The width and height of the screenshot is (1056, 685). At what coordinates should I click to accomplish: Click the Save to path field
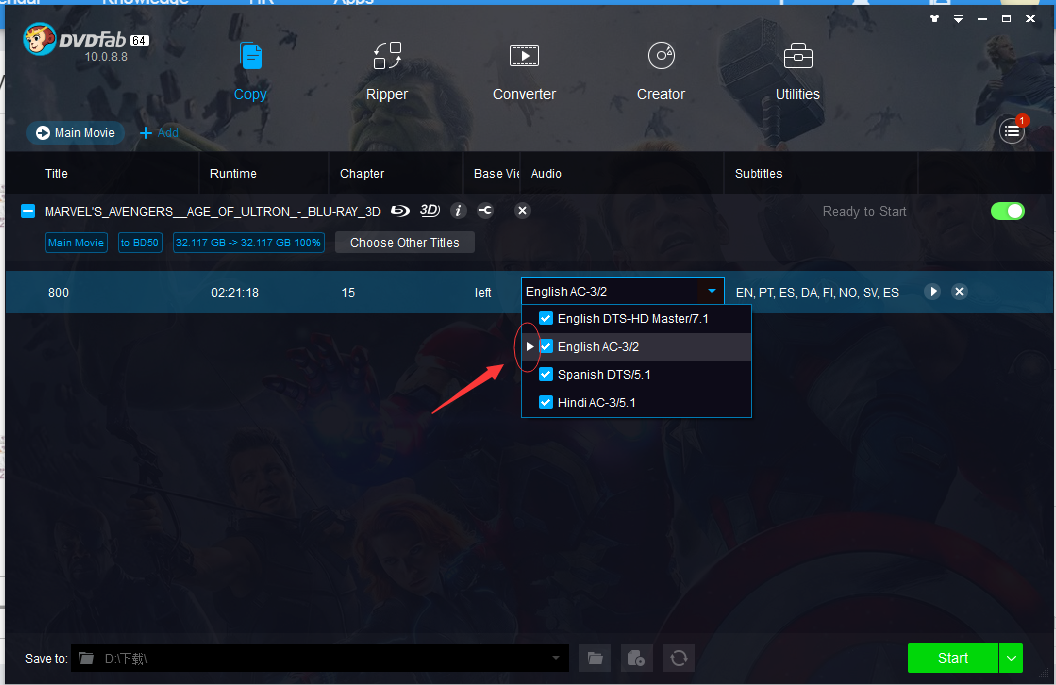(x=320, y=658)
